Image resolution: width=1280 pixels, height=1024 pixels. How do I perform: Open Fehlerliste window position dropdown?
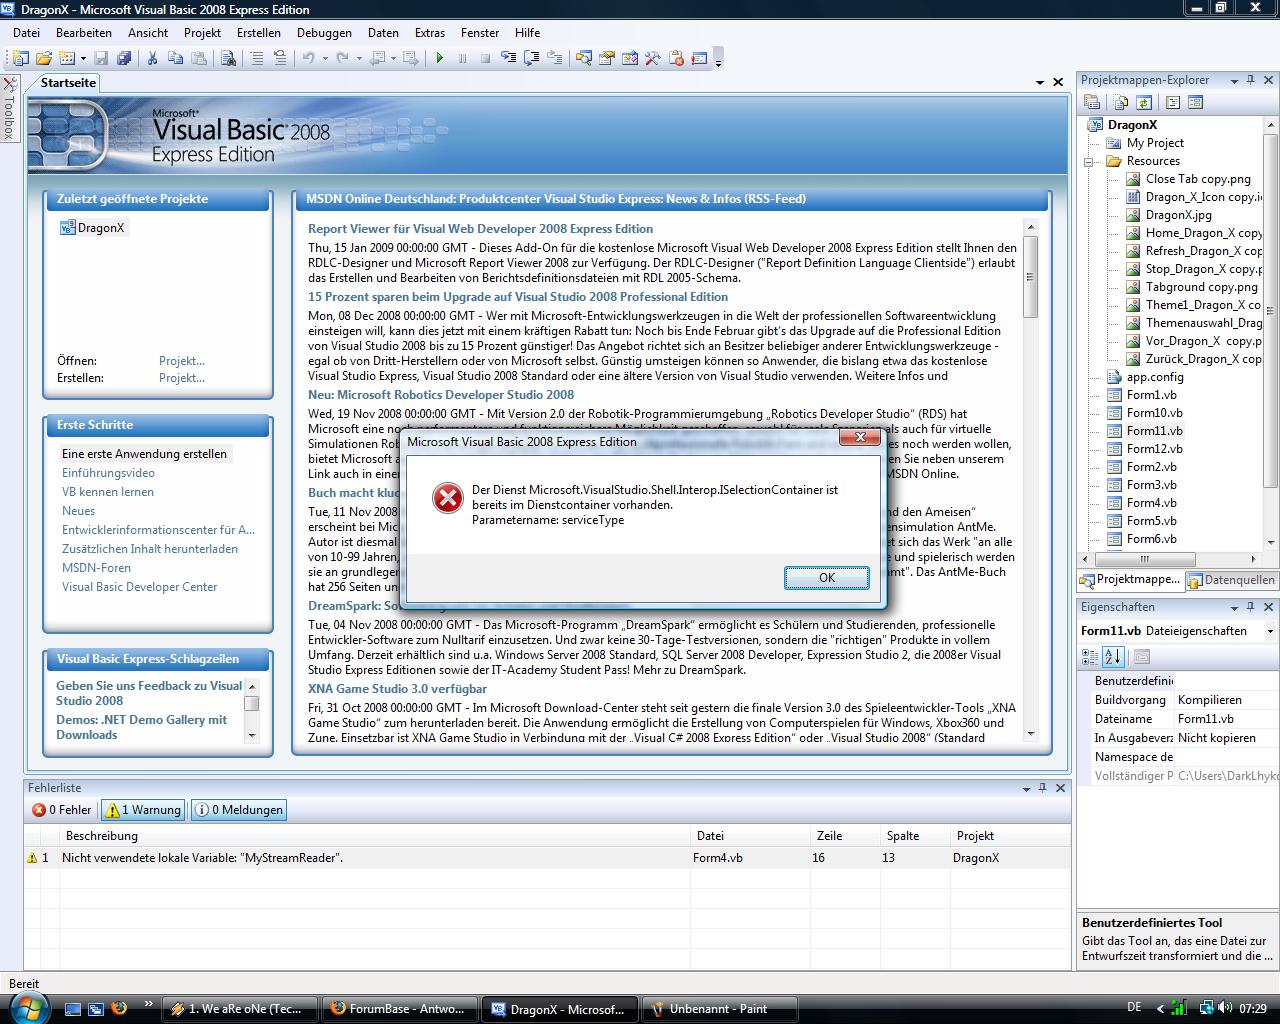[1026, 788]
